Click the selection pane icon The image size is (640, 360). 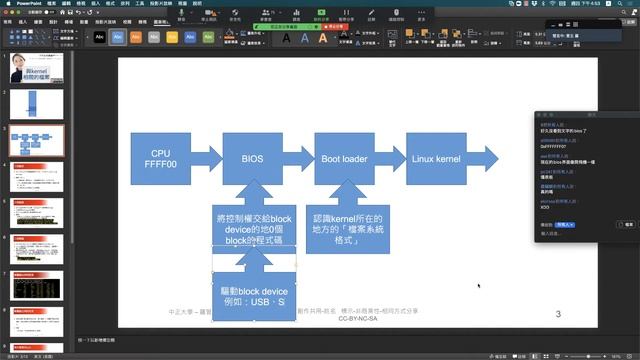click(x=442, y=34)
